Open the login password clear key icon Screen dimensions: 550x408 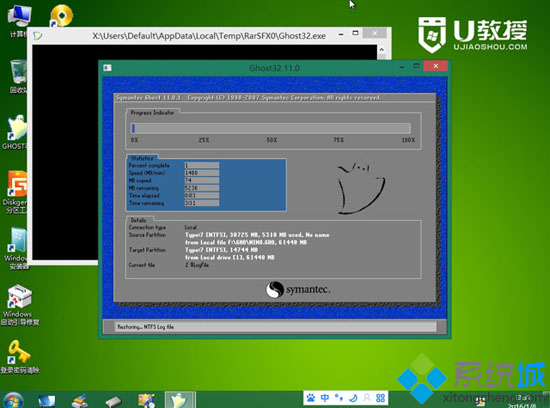(19, 356)
